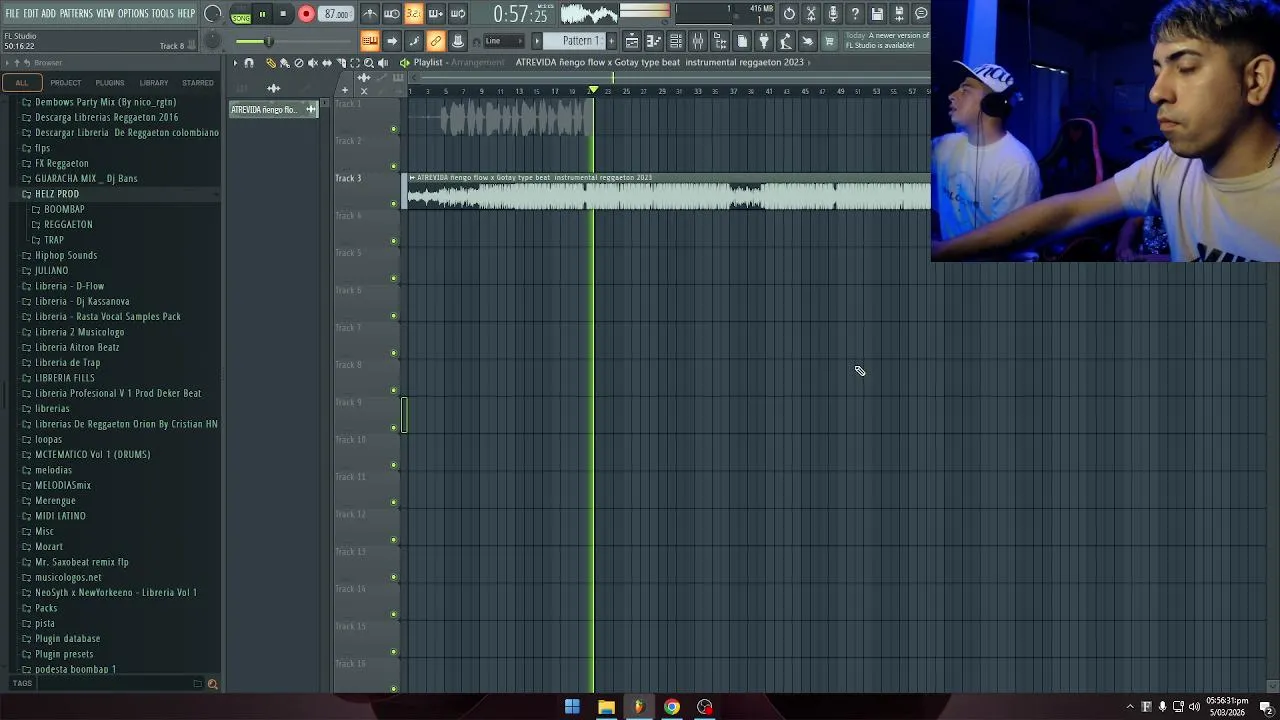Screen dimensions: 1280x720
Task: Mute Track 13 with its green dot
Action: tap(394, 577)
